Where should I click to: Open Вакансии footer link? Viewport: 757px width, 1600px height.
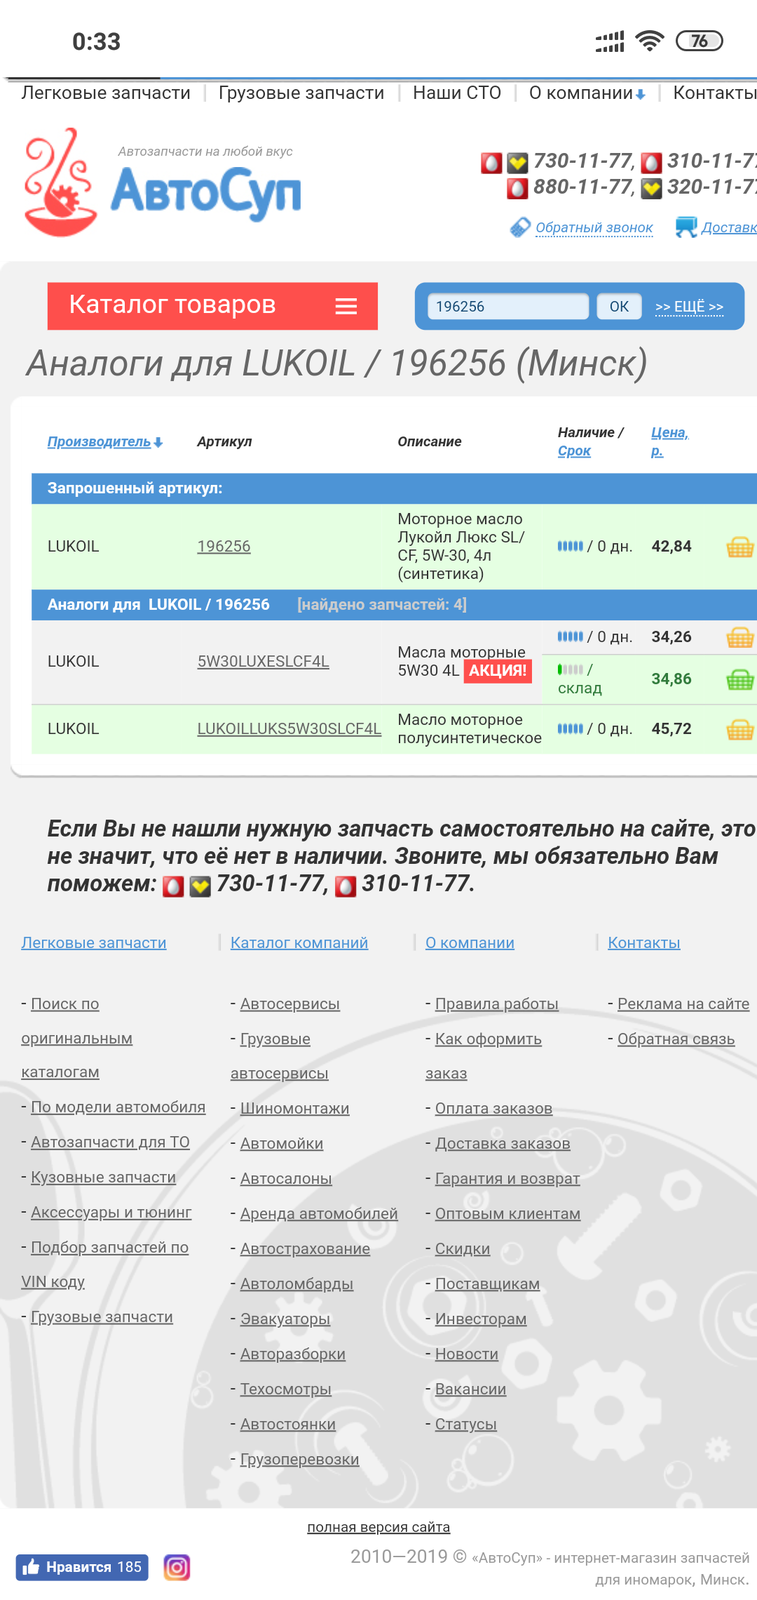tap(471, 1389)
